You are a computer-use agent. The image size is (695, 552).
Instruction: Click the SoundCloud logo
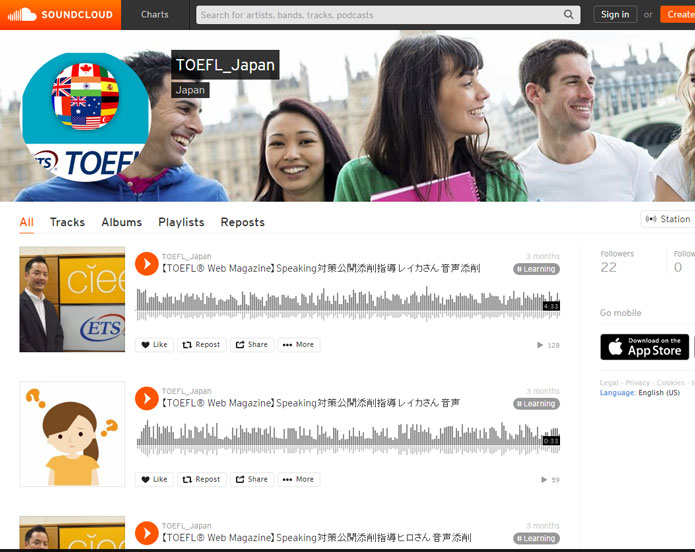coord(60,15)
